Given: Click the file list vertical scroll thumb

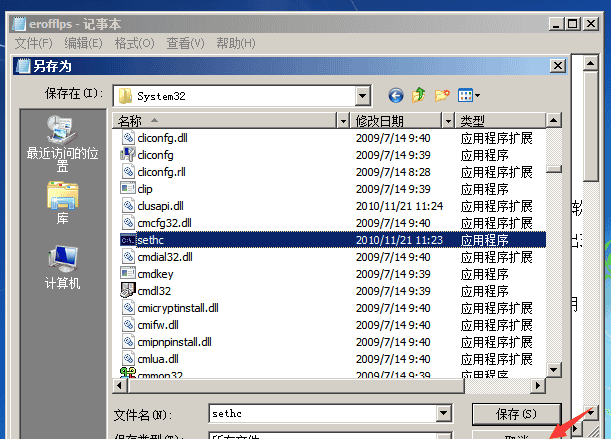Looking at the screenshot, I should (554, 169).
